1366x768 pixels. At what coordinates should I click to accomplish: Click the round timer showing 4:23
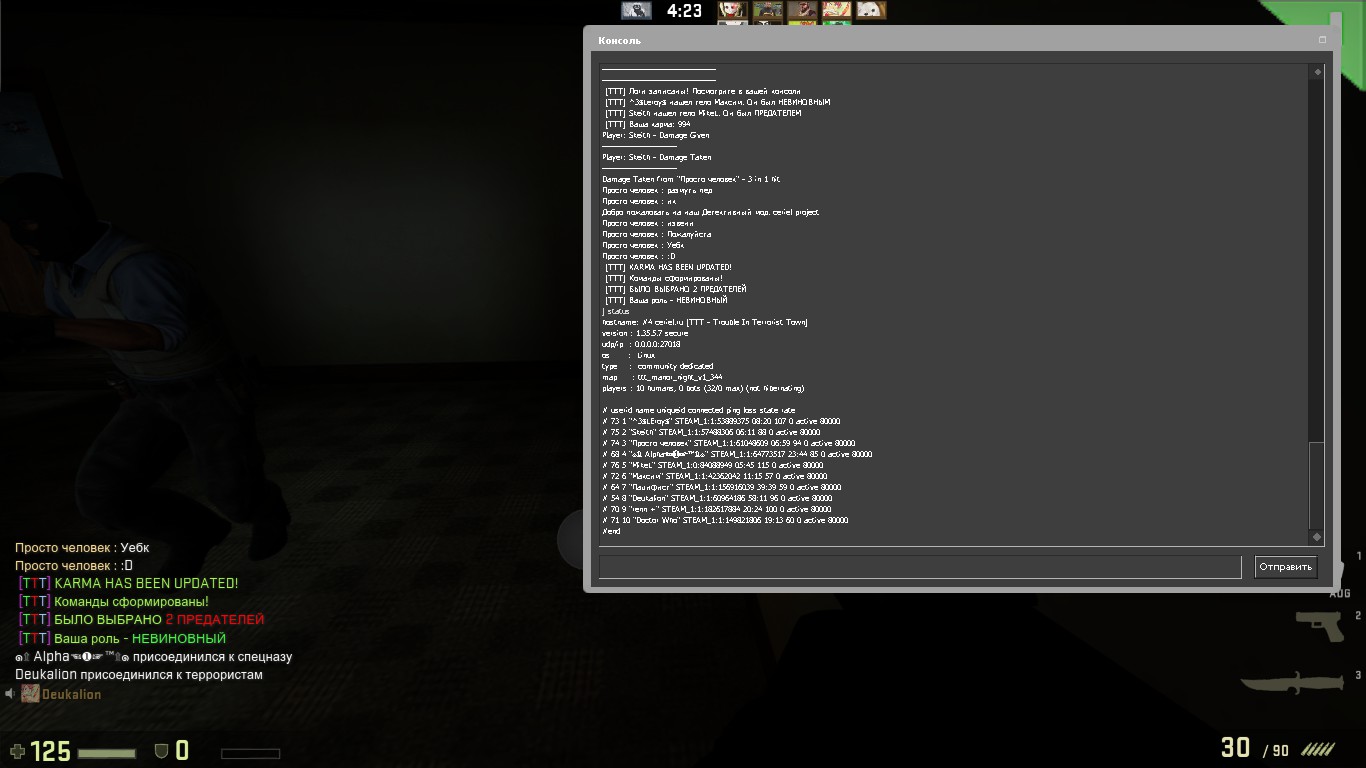(x=684, y=11)
